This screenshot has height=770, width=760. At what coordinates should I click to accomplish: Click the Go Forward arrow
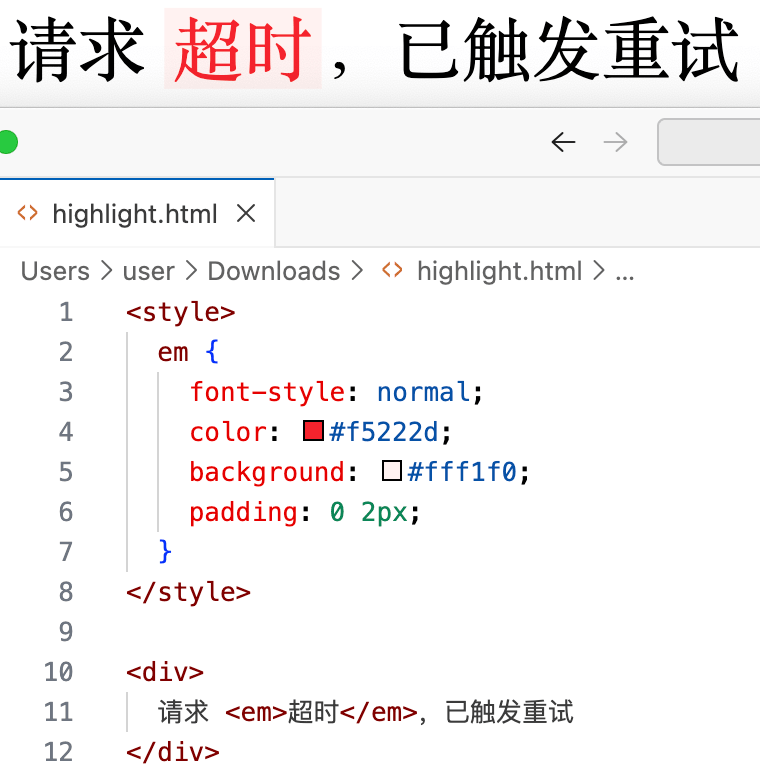coord(616,142)
